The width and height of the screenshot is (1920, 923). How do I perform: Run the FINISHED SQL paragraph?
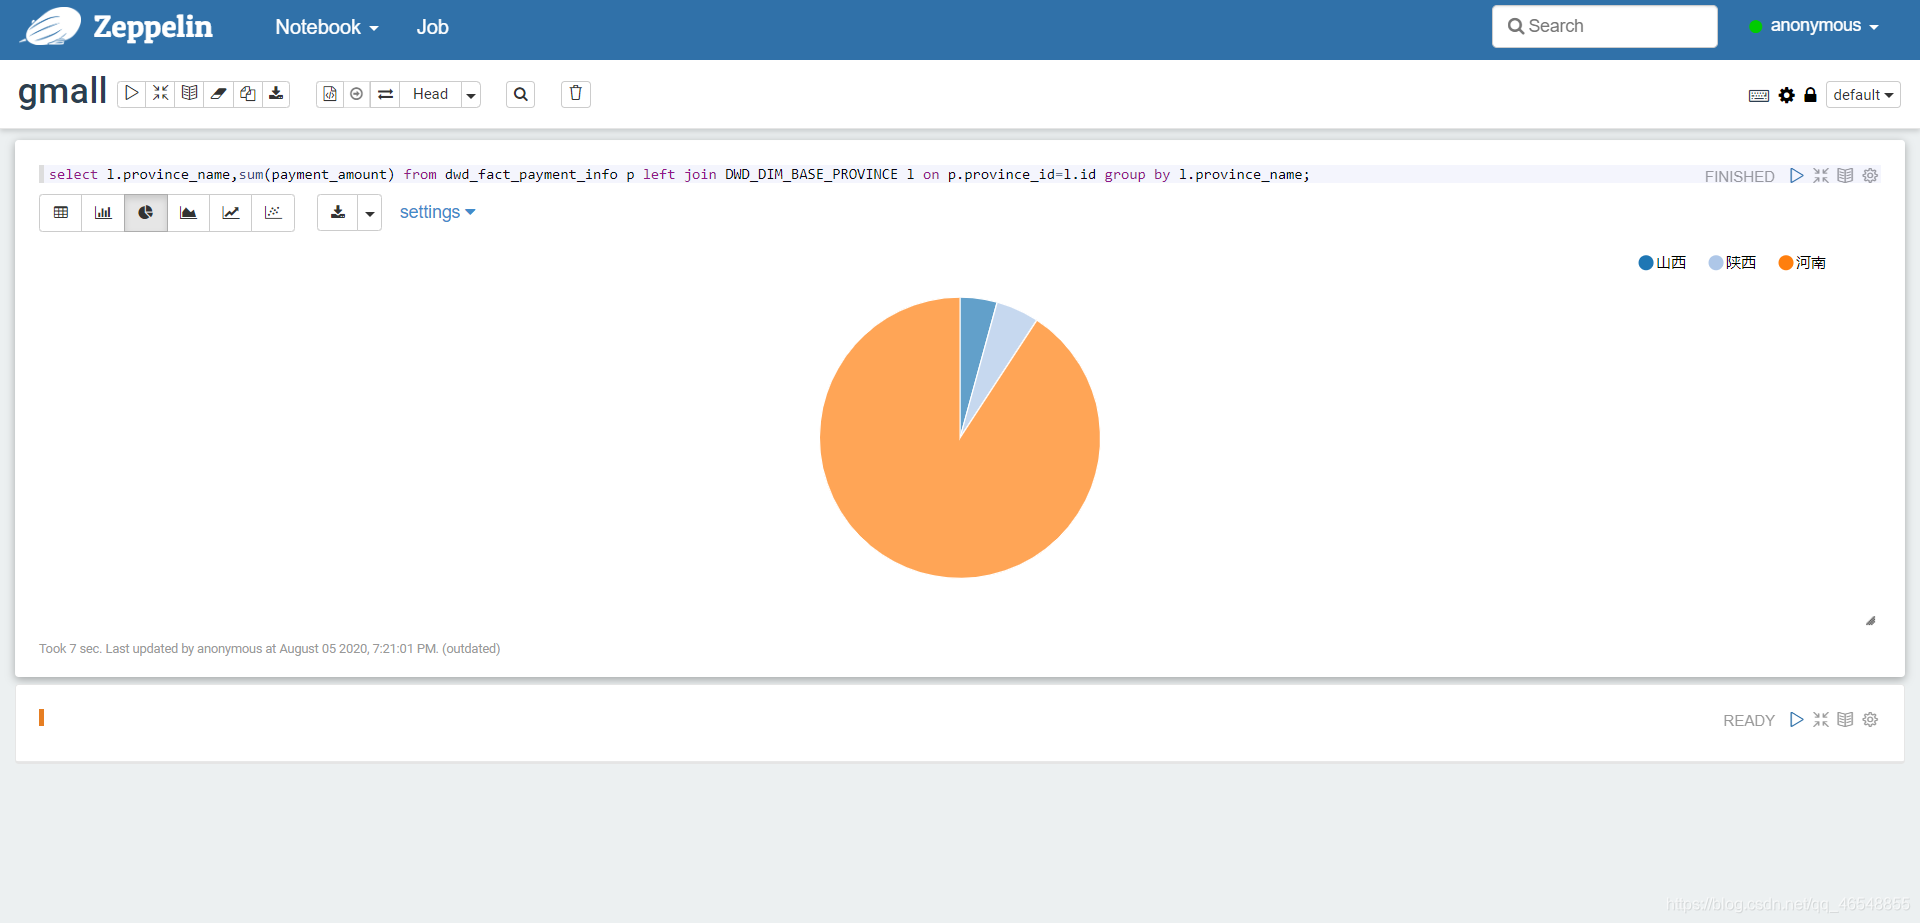(x=1797, y=176)
